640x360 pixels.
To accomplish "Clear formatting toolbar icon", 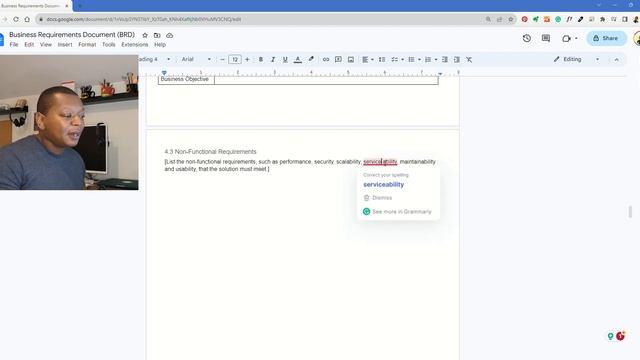I will pos(469,60).
